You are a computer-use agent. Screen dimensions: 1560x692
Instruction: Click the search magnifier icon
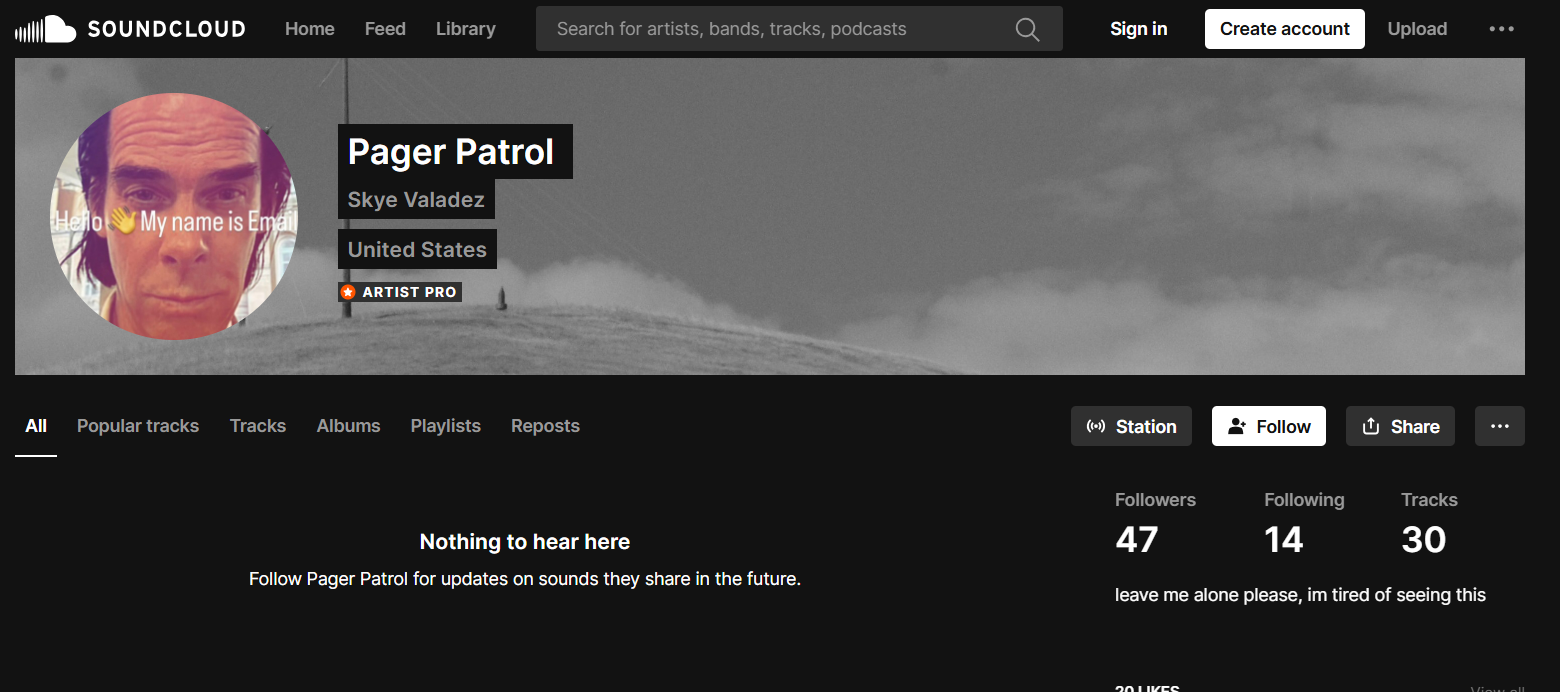pyautogui.click(x=1027, y=29)
